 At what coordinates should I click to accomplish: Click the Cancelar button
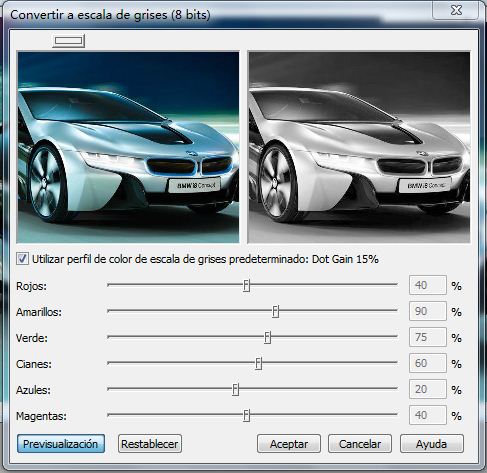point(360,444)
